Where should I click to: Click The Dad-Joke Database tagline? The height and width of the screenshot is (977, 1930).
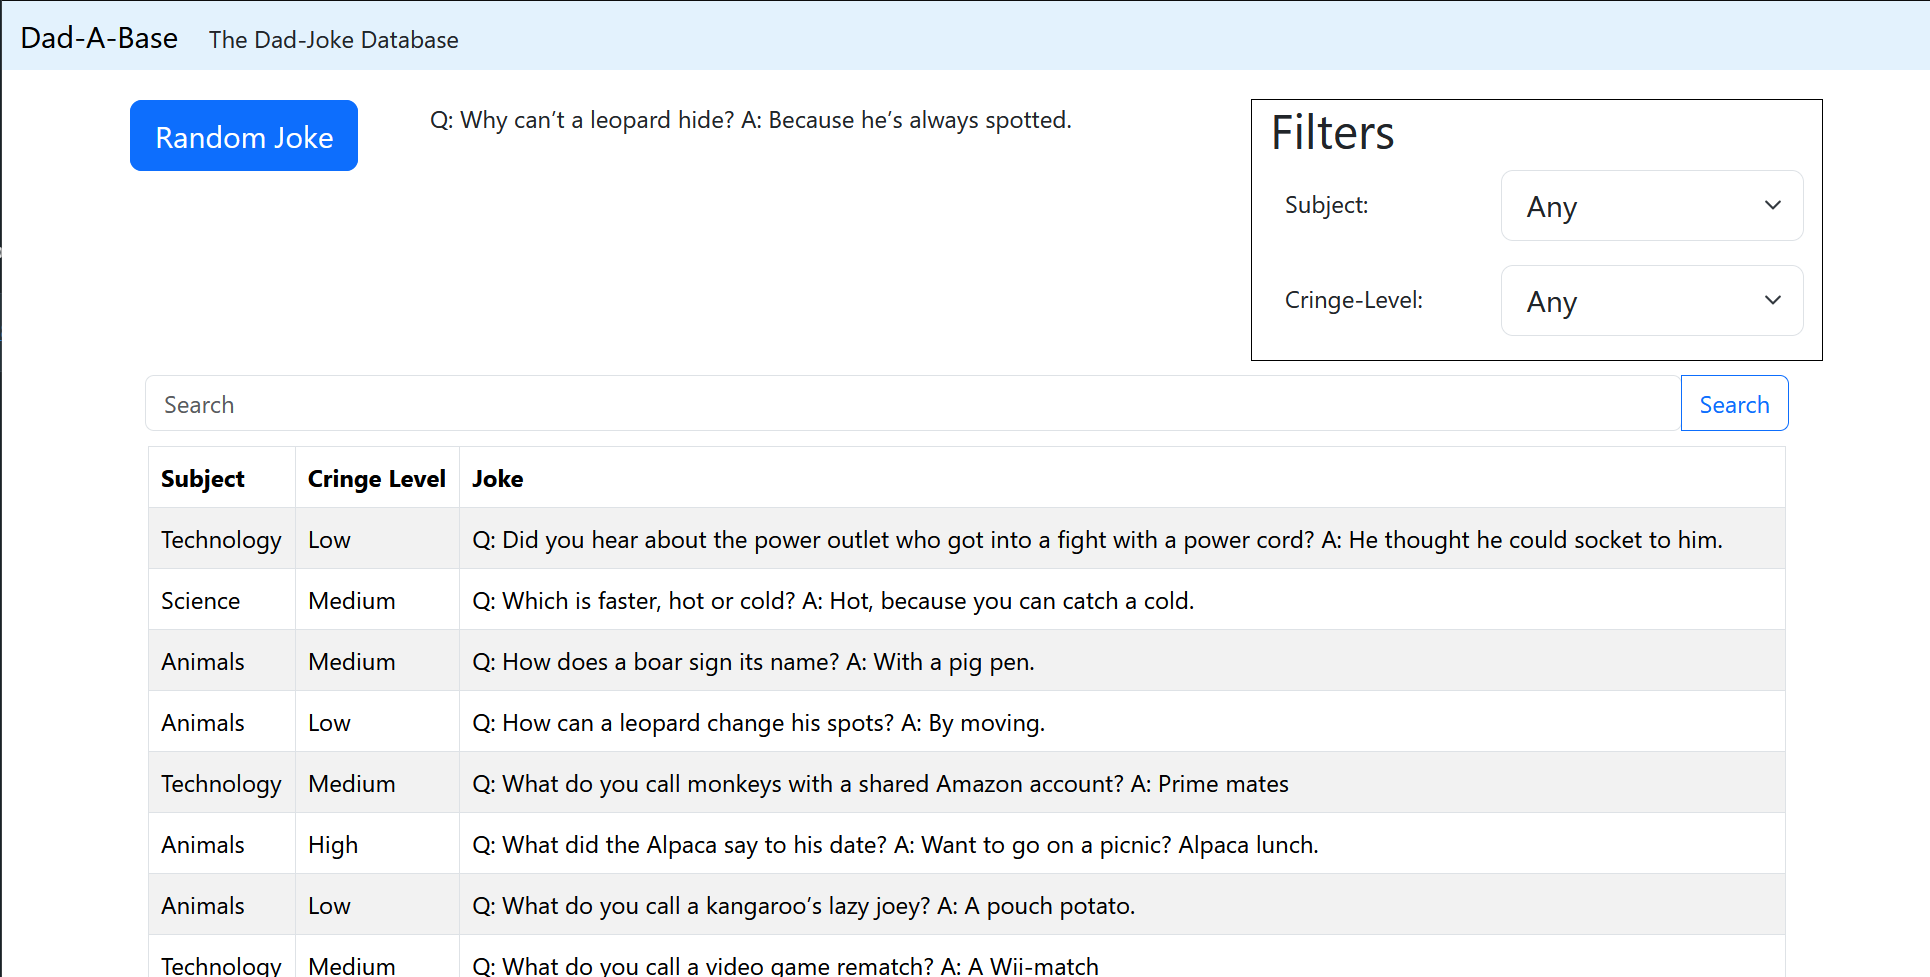point(333,40)
